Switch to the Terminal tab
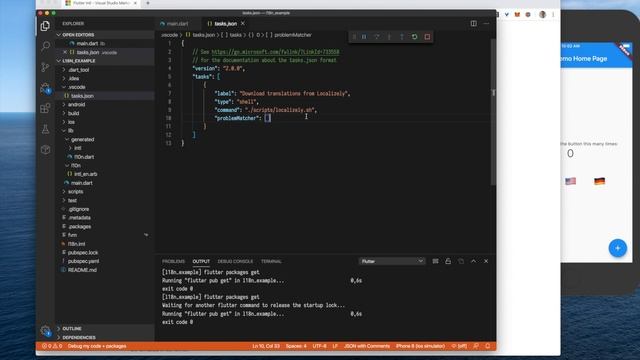 (x=271, y=261)
